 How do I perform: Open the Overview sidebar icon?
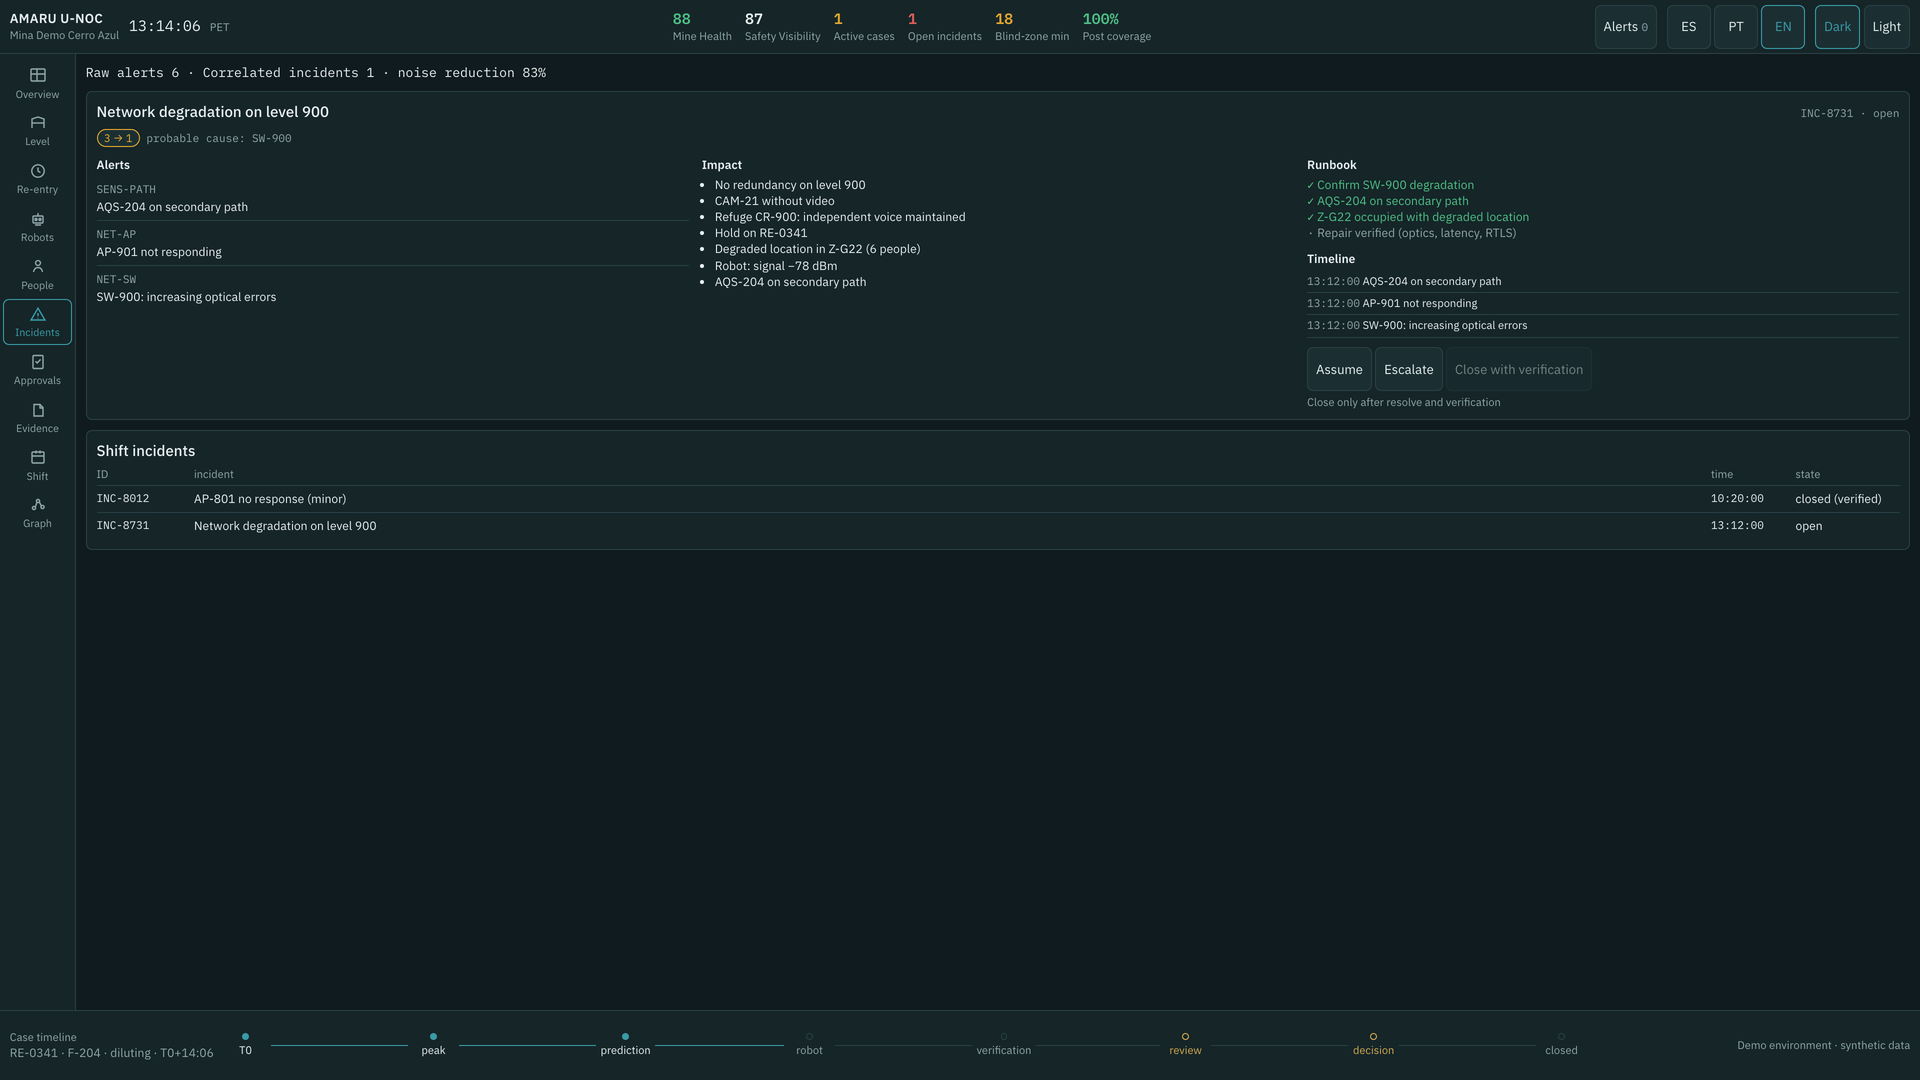[x=37, y=76]
